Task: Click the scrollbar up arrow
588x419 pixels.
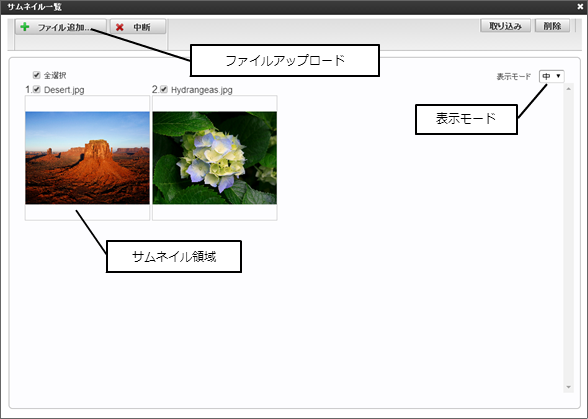Action: [568, 89]
